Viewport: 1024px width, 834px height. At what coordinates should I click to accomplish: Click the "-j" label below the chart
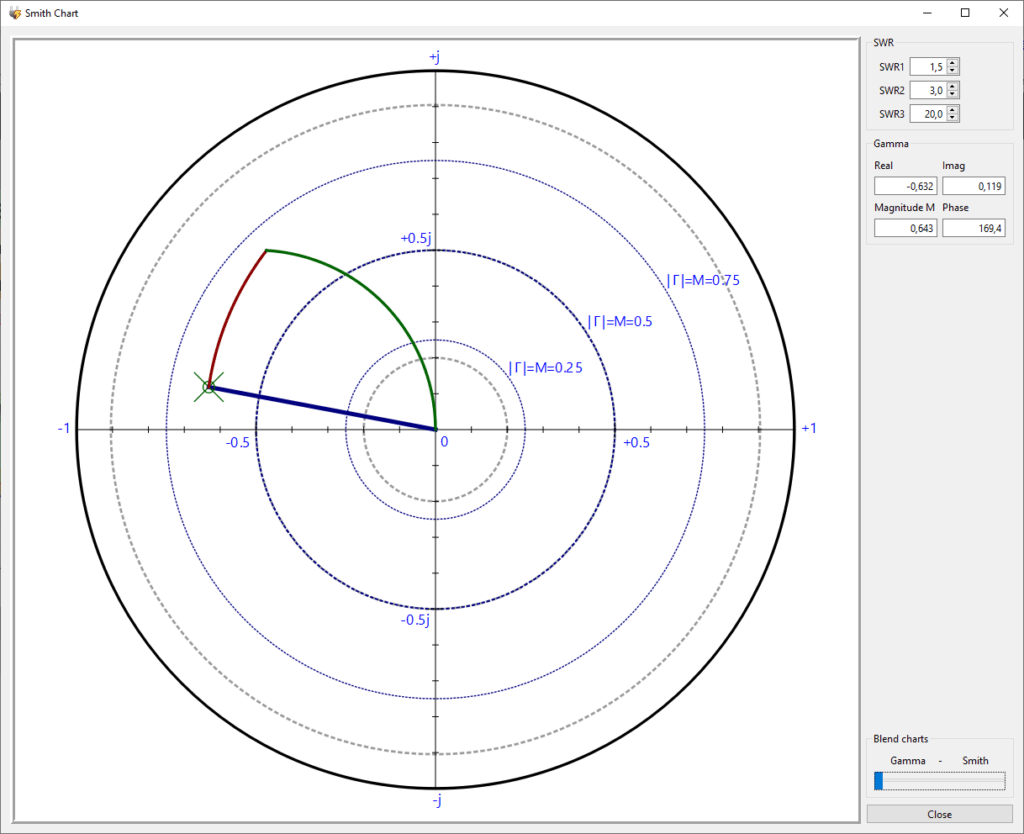[x=437, y=800]
